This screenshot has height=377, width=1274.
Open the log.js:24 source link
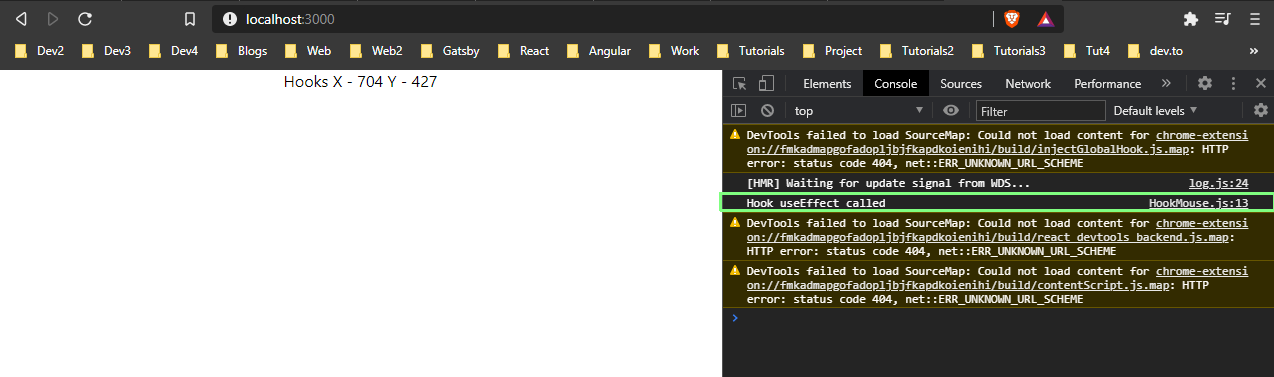pos(1218,183)
